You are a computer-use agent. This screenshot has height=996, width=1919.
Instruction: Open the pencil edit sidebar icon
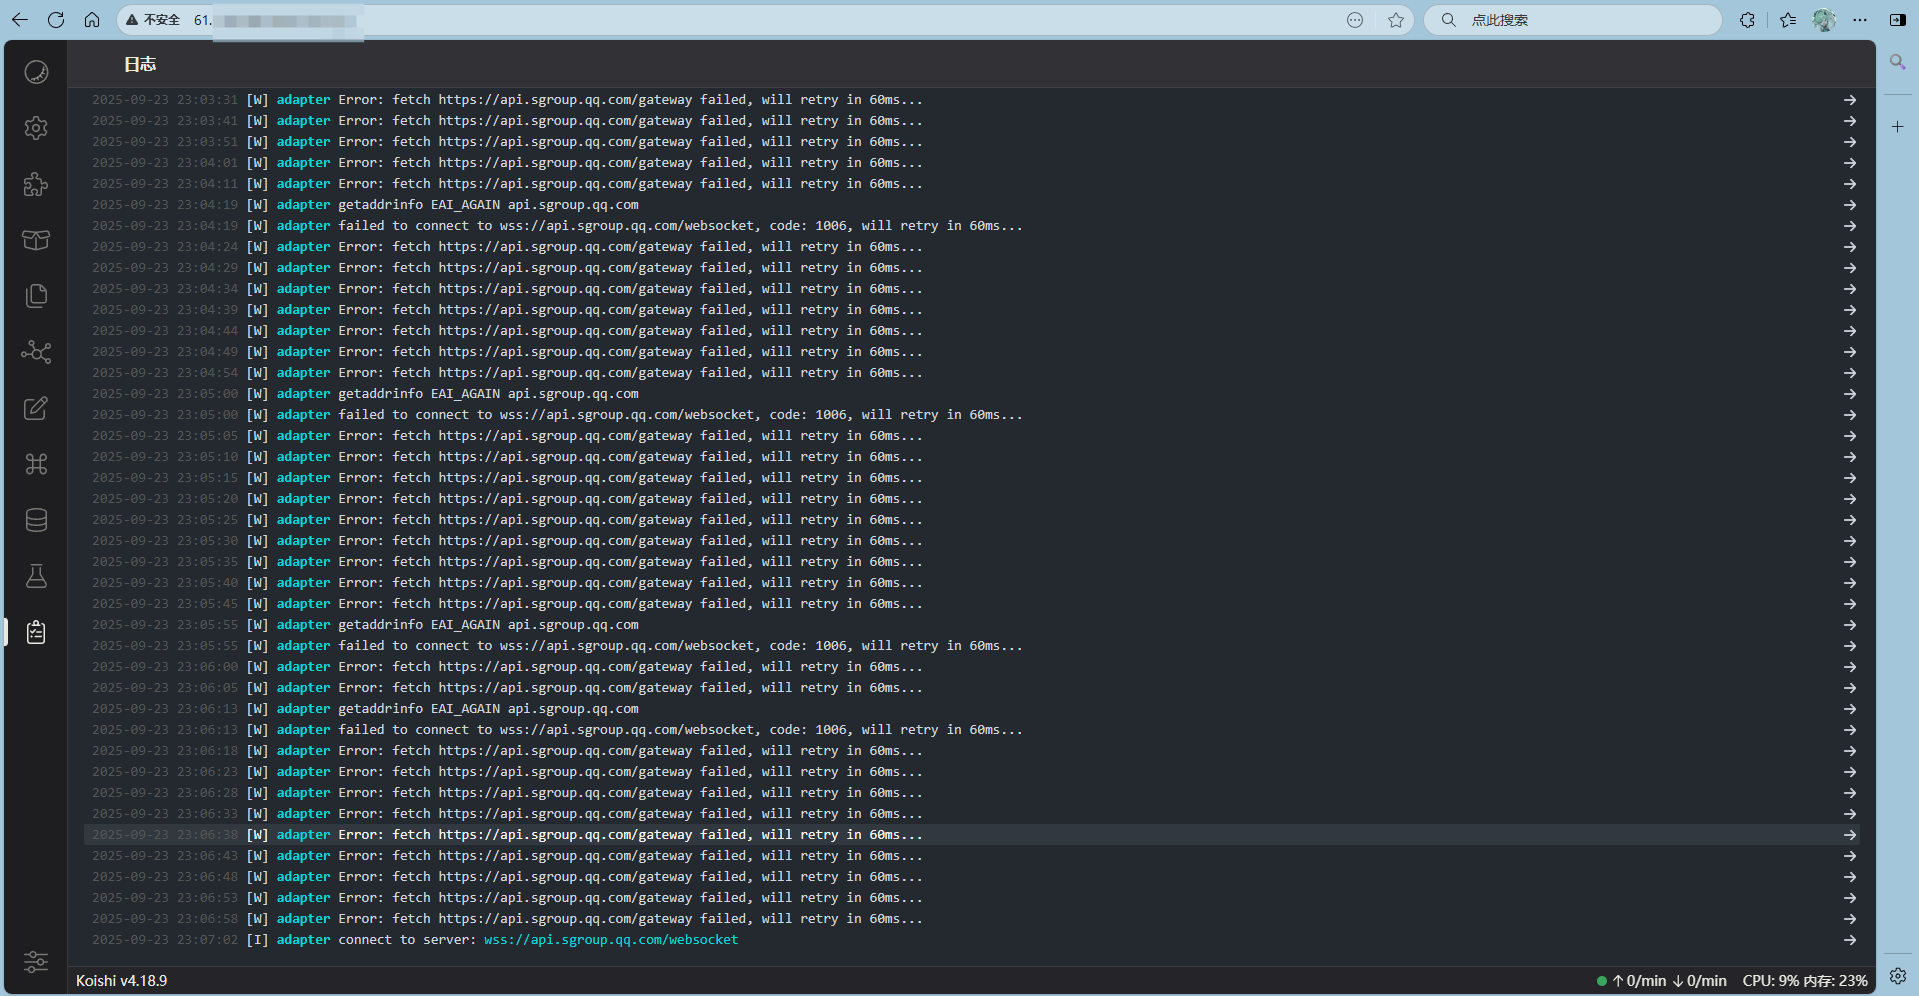36,408
